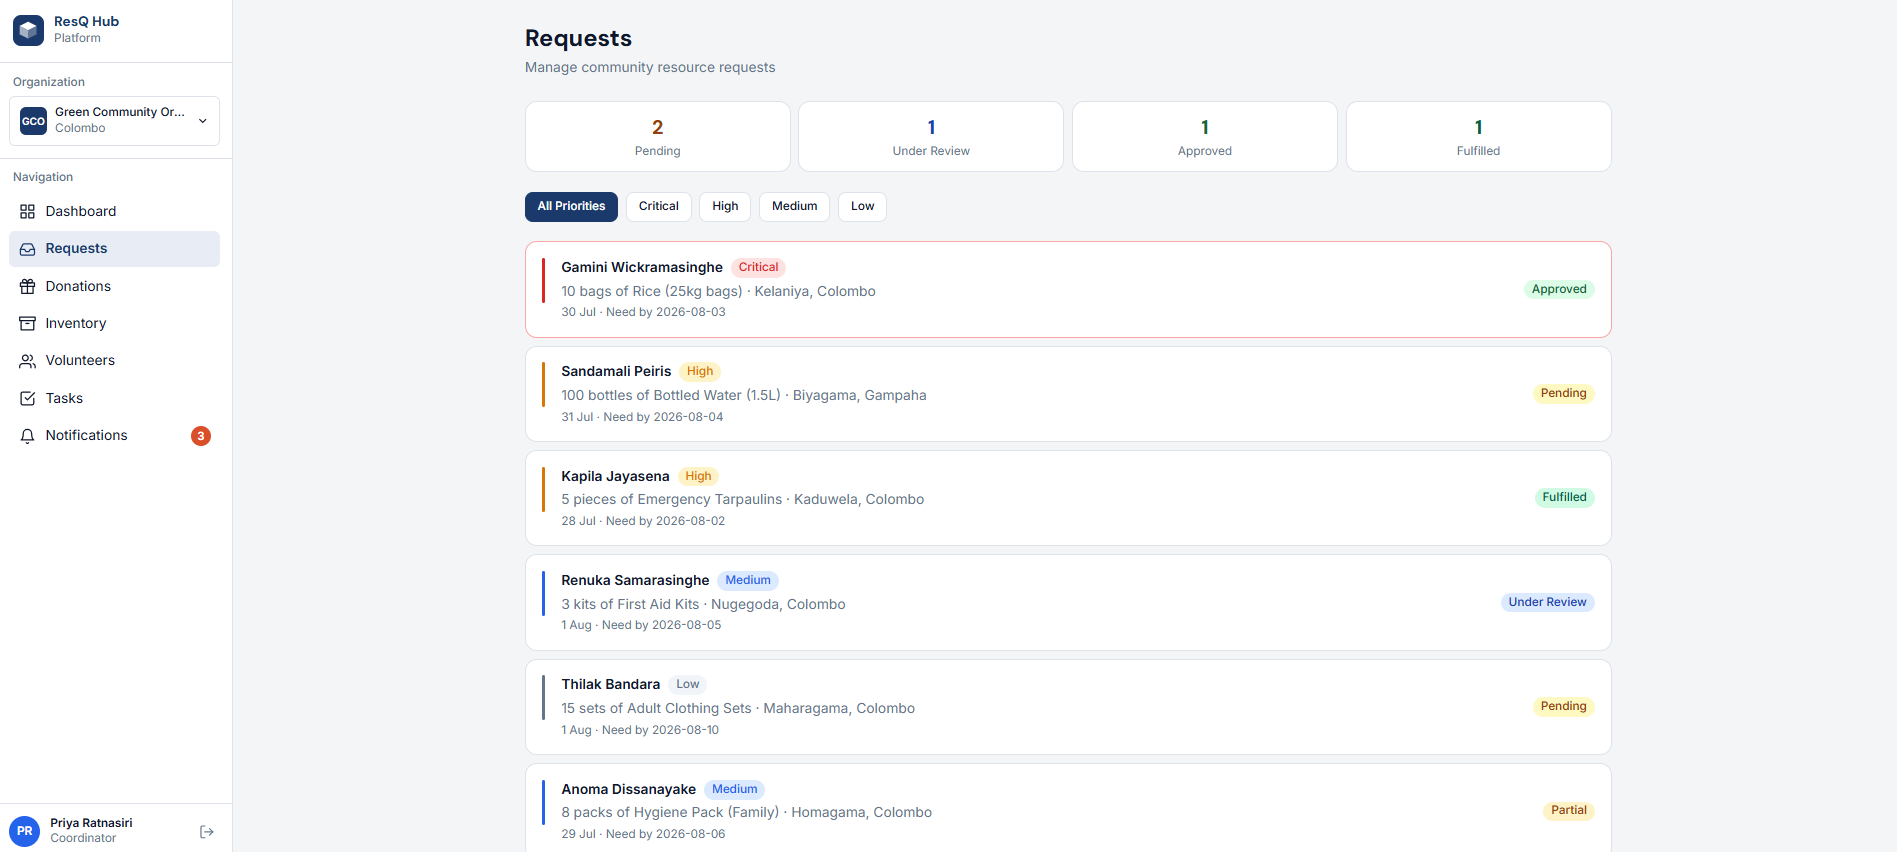Viewport: 1897px width, 852px height.
Task: Open the Dashboard page
Action: click(115, 212)
